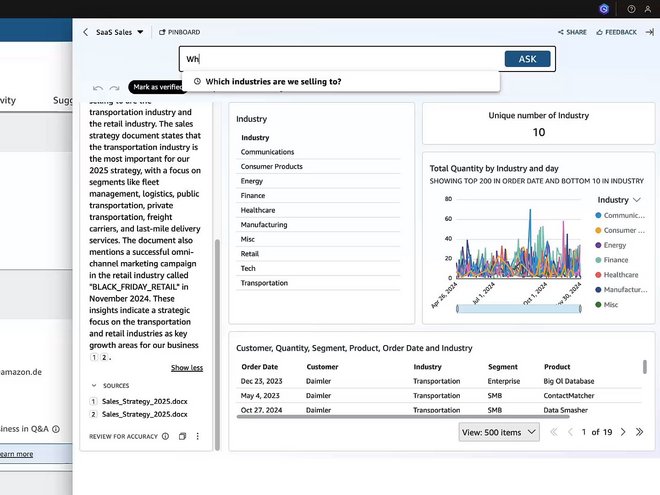Click the back arrow beside SaaS Sales
The image size is (660, 495).
point(86,32)
